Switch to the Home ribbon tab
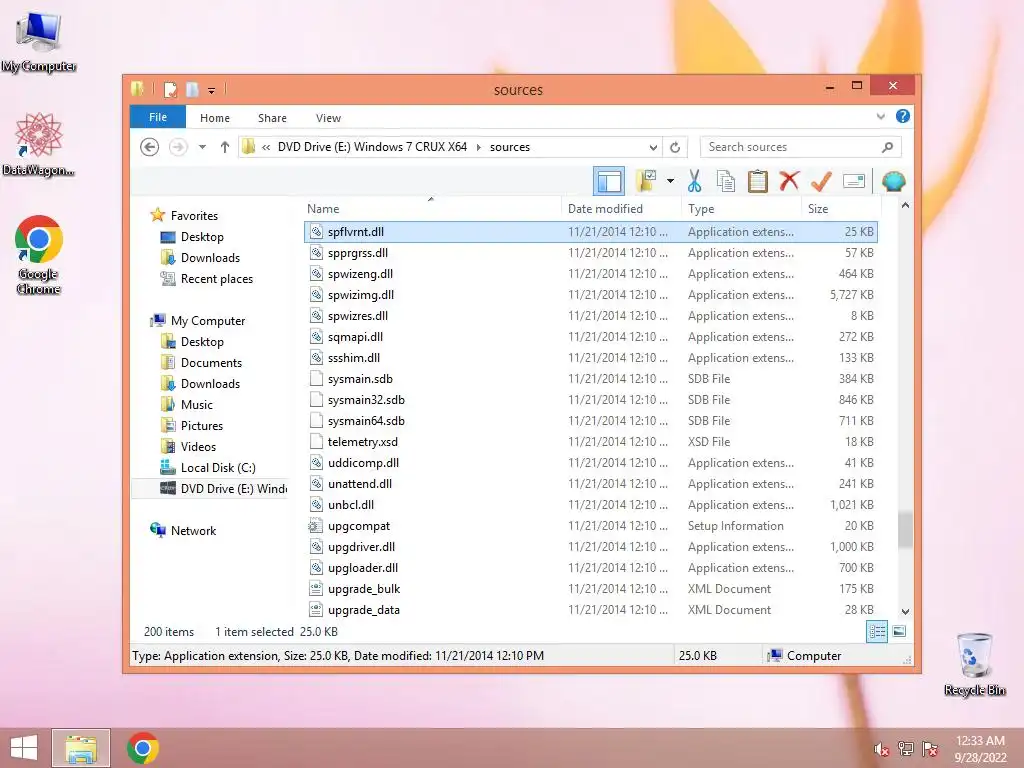The width and height of the screenshot is (1024, 768). pyautogui.click(x=215, y=118)
